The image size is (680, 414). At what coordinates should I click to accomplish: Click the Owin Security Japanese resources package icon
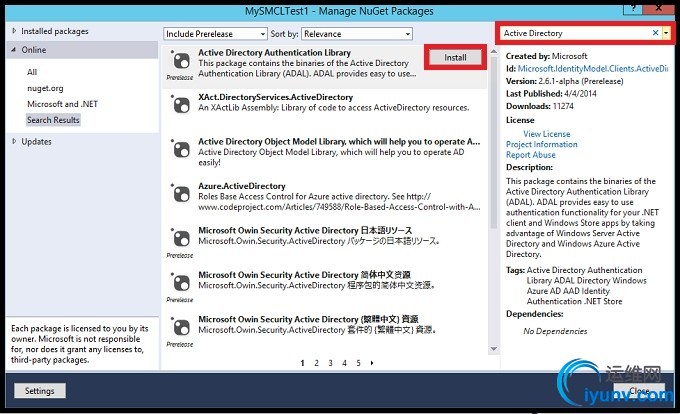[x=181, y=238]
